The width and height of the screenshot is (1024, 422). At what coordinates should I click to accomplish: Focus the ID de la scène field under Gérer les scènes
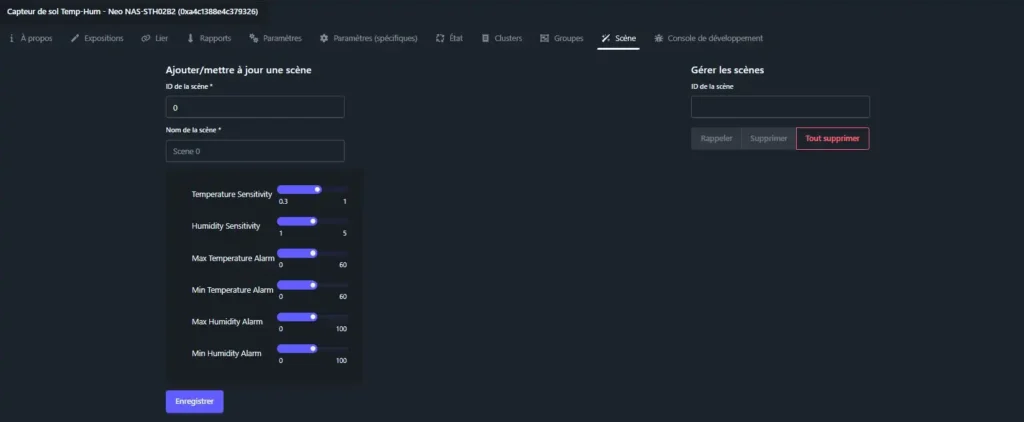tap(780, 107)
